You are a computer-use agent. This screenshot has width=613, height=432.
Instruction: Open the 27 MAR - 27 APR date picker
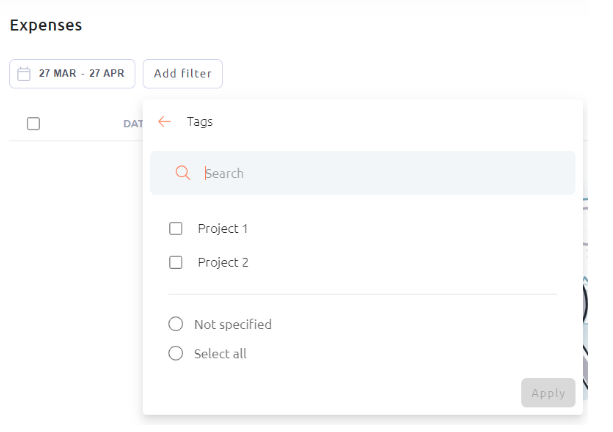click(x=72, y=74)
